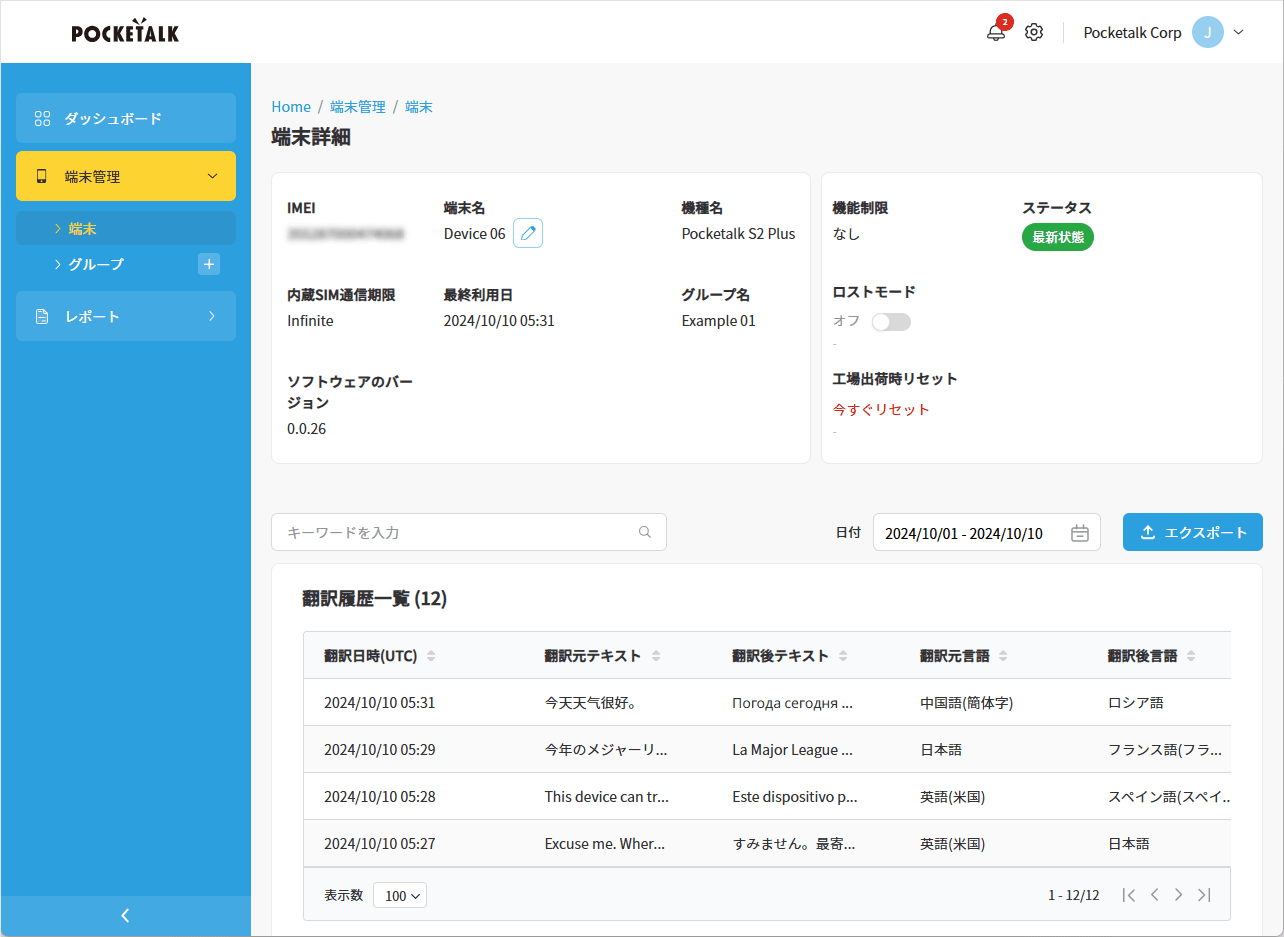Screen dimensions: 1284x937
Task: Open the 表示数 100 page size dropdown
Action: tap(400, 895)
